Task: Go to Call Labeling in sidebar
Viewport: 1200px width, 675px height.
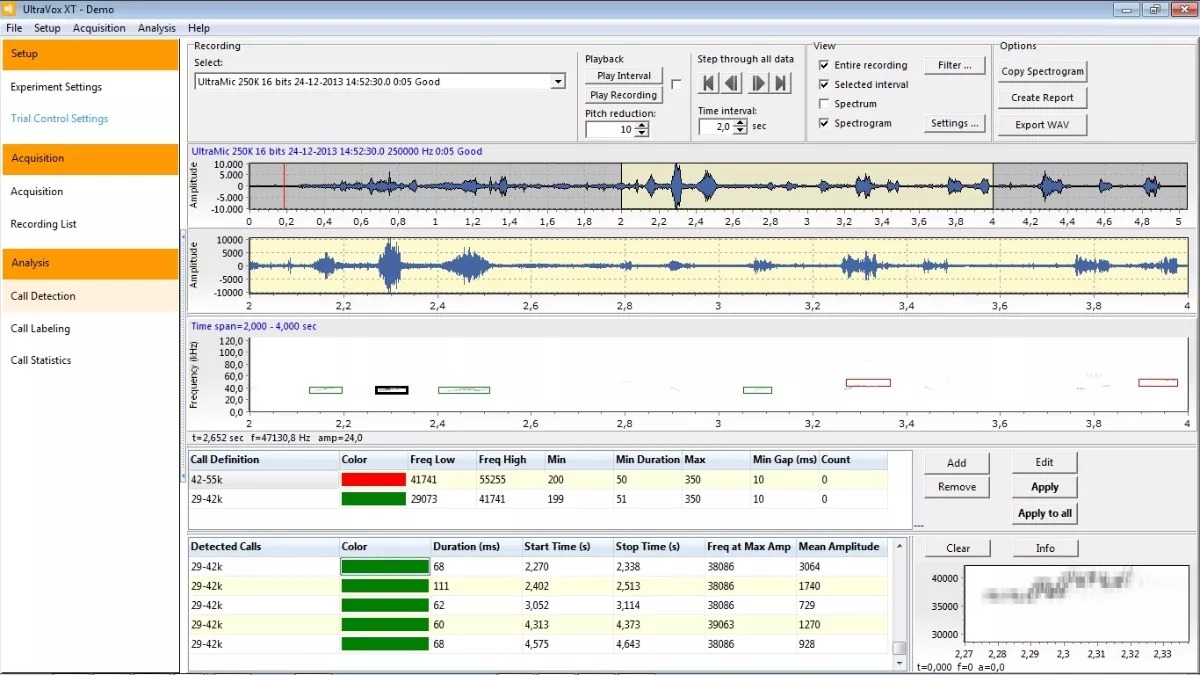Action: tap(40, 328)
